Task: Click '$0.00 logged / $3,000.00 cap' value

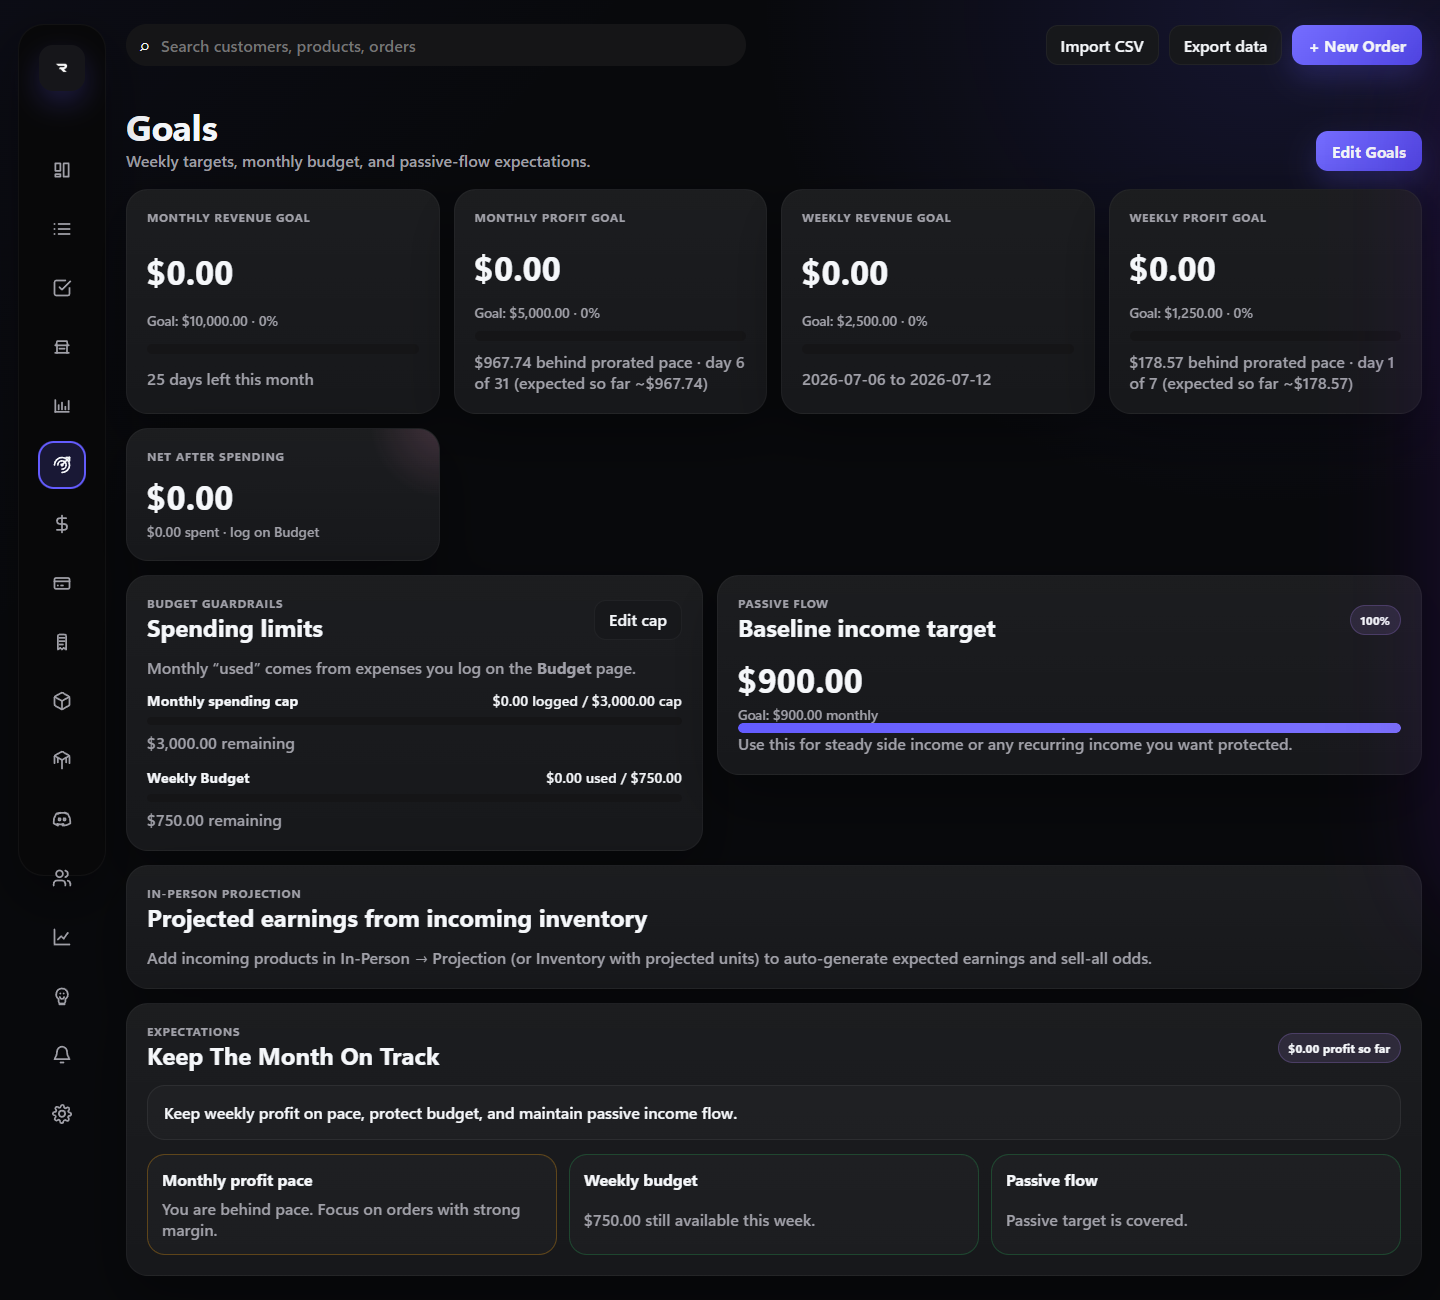Action: coord(587,701)
